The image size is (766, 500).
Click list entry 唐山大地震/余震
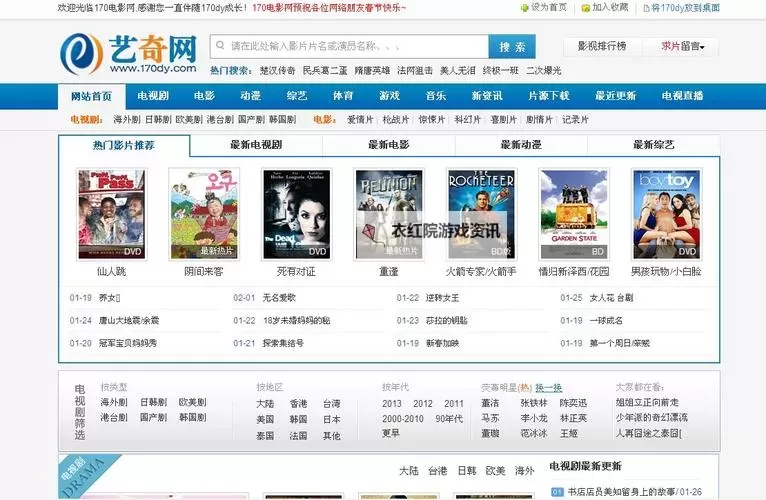click(x=129, y=321)
